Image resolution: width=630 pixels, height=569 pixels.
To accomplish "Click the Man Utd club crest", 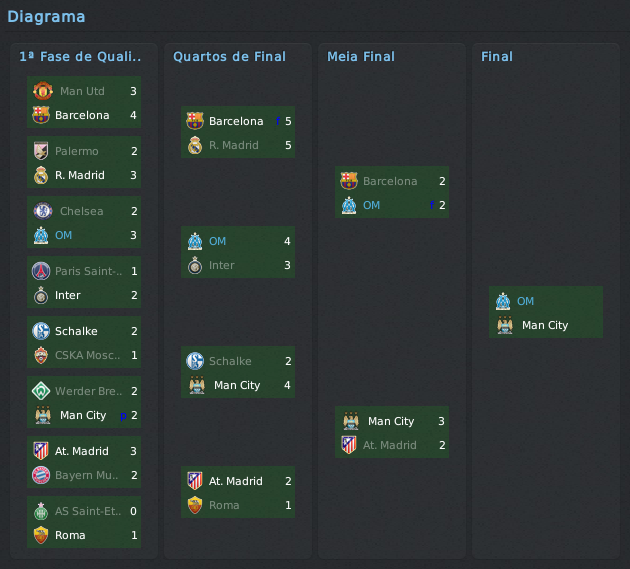I will pos(41,91).
